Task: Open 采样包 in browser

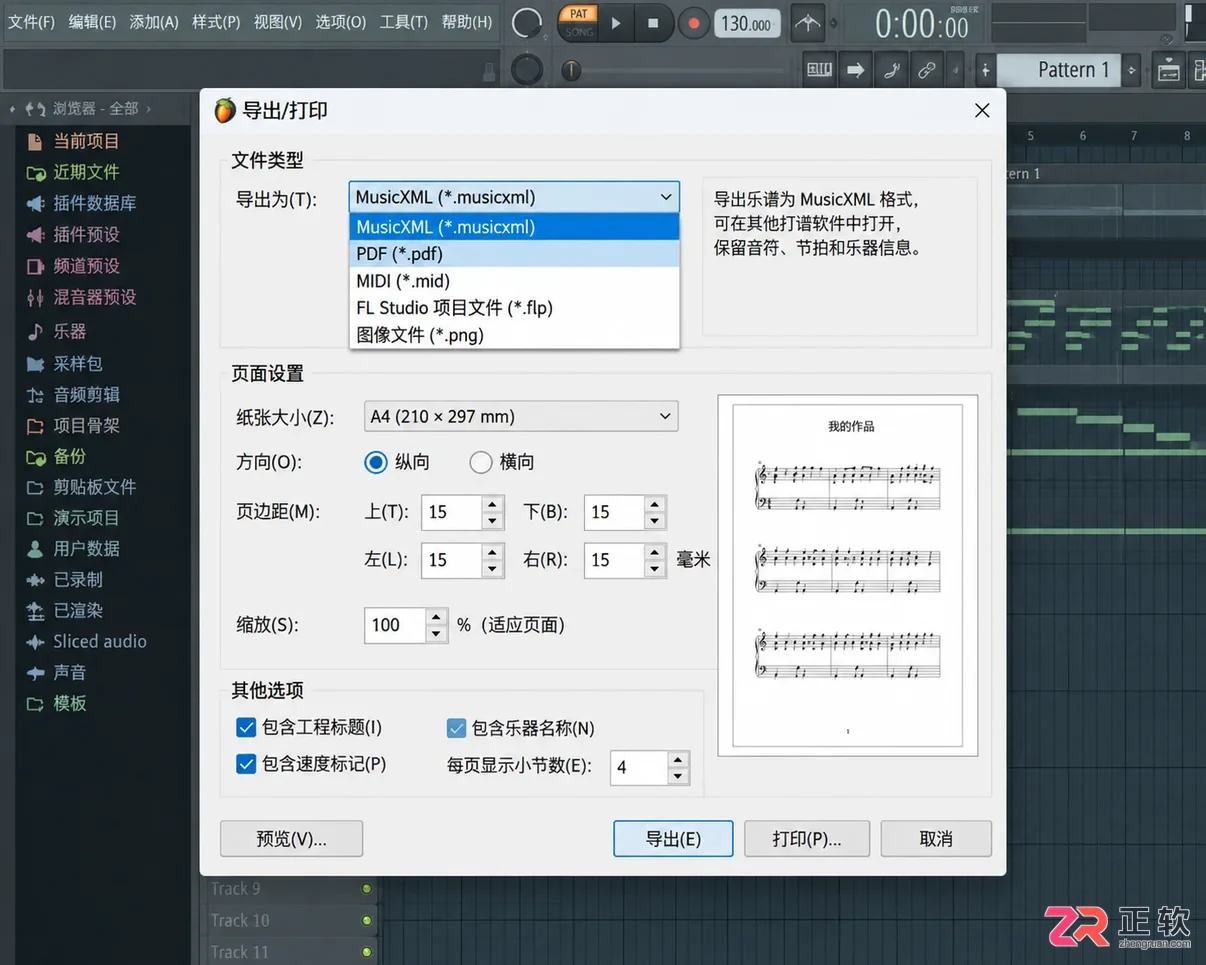Action: (x=78, y=363)
